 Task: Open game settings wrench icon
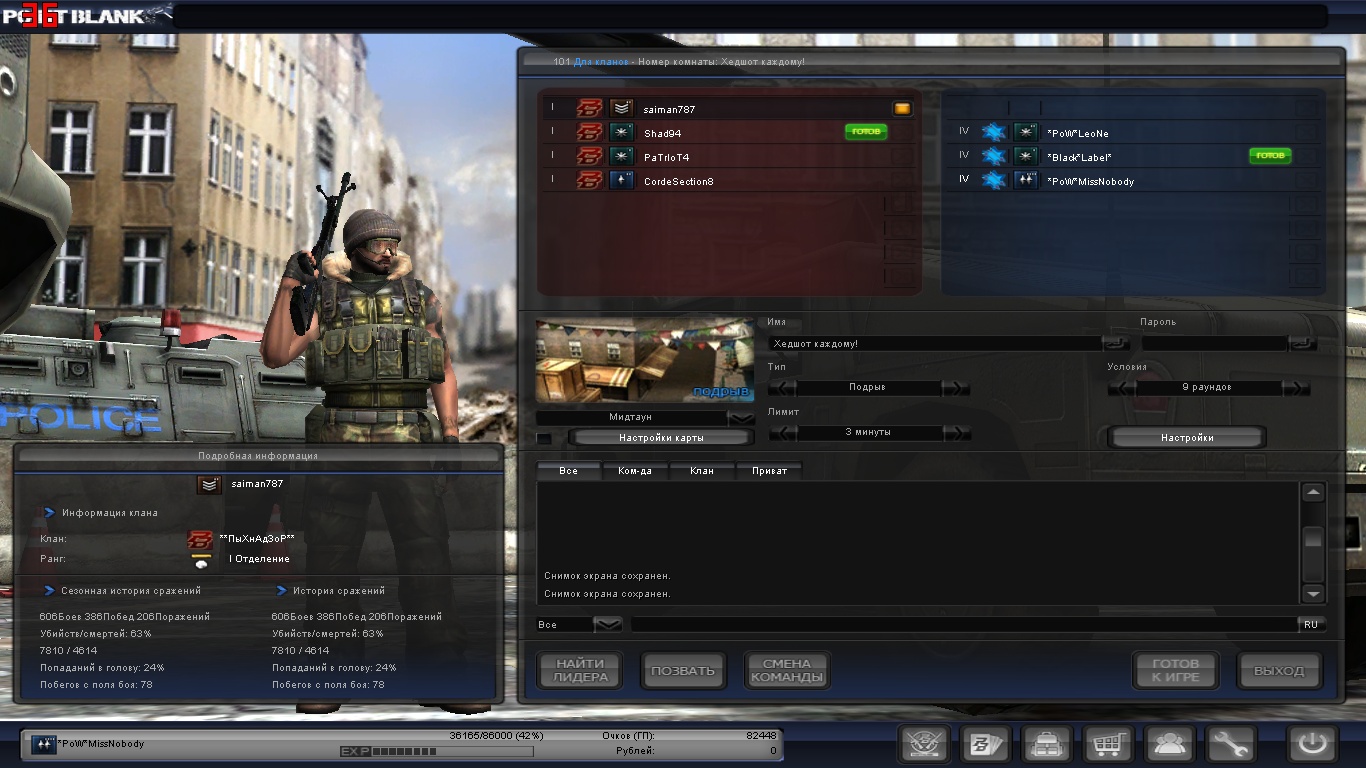pyautogui.click(x=1230, y=744)
